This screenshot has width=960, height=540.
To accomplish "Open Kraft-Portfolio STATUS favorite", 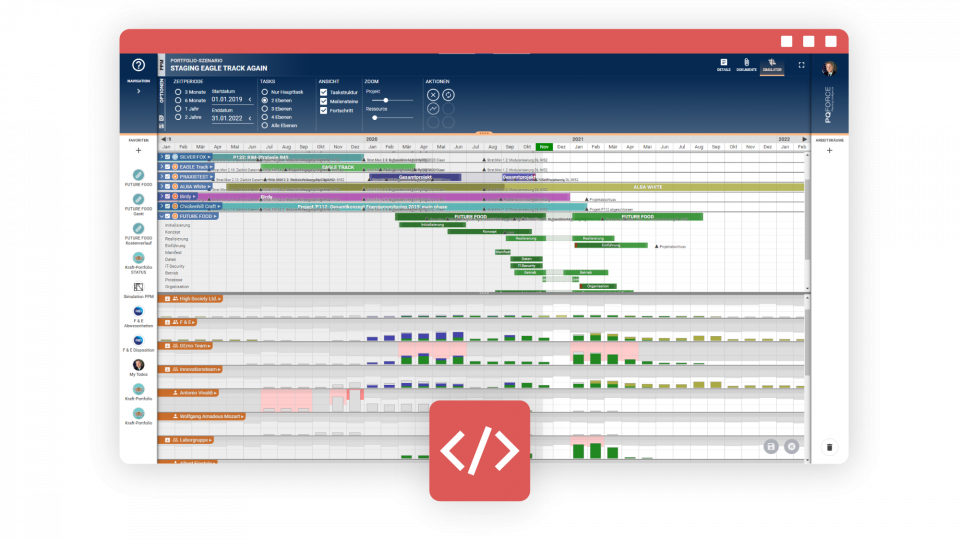I will (x=138, y=258).
